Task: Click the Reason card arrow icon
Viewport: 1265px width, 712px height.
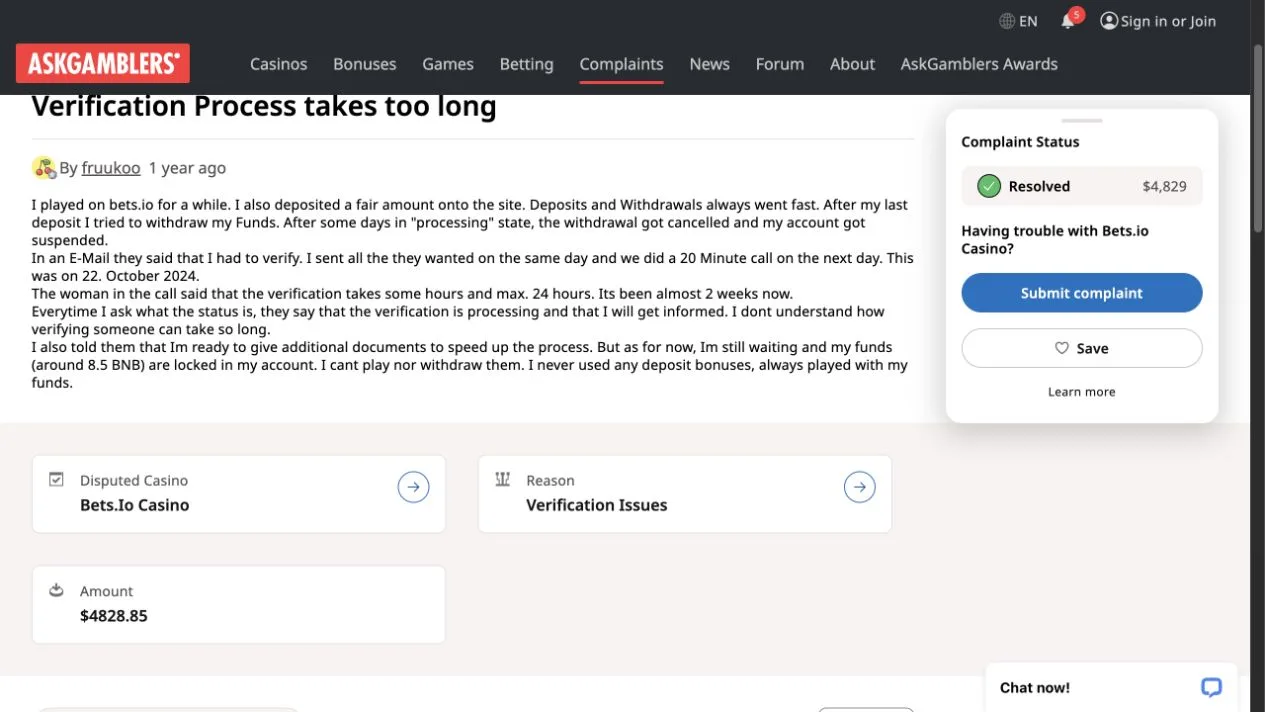Action: [x=859, y=487]
